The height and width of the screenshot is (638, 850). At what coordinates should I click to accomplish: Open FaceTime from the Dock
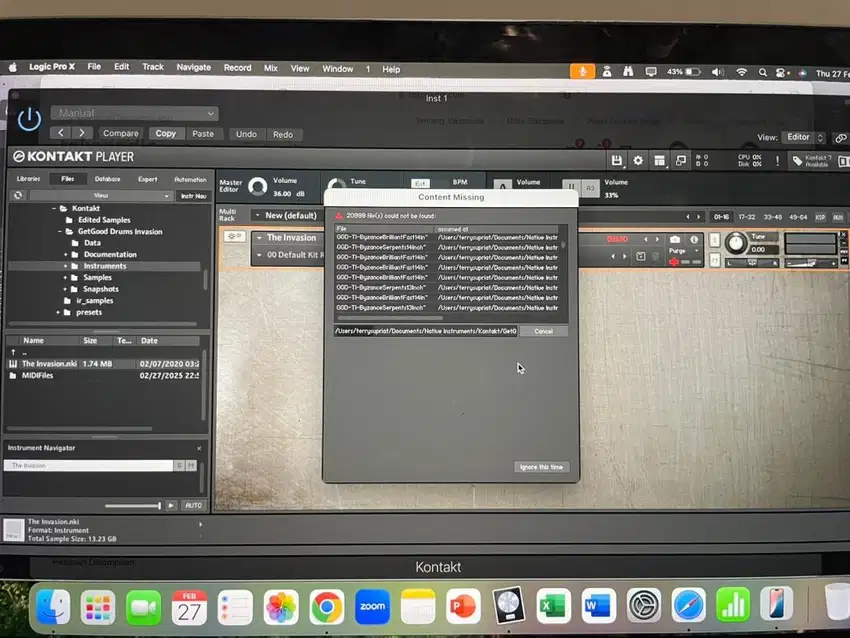point(144,607)
